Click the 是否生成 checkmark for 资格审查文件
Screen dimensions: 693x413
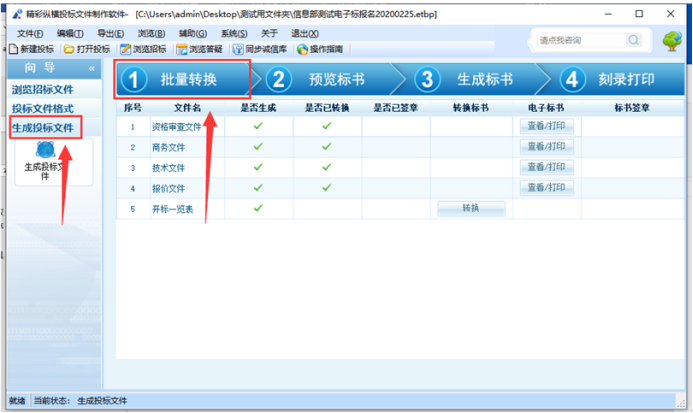[x=258, y=126]
